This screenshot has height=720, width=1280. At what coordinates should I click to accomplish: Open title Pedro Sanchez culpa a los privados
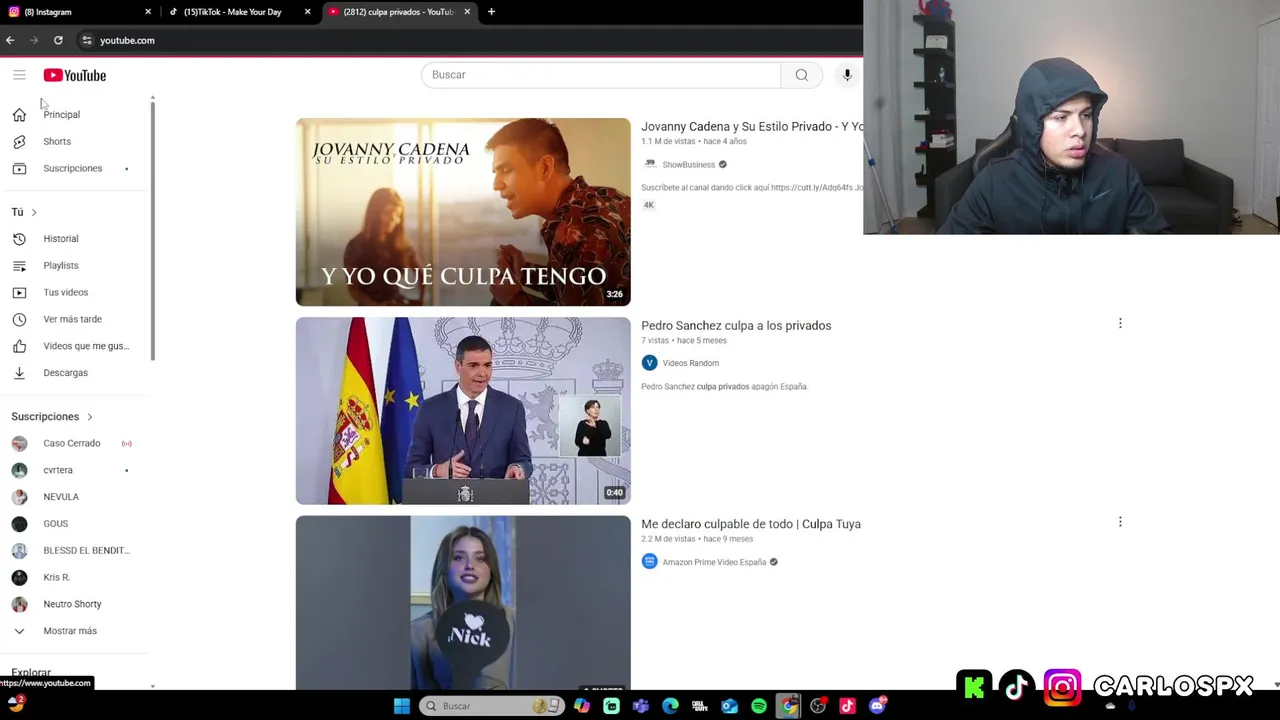[x=736, y=326]
